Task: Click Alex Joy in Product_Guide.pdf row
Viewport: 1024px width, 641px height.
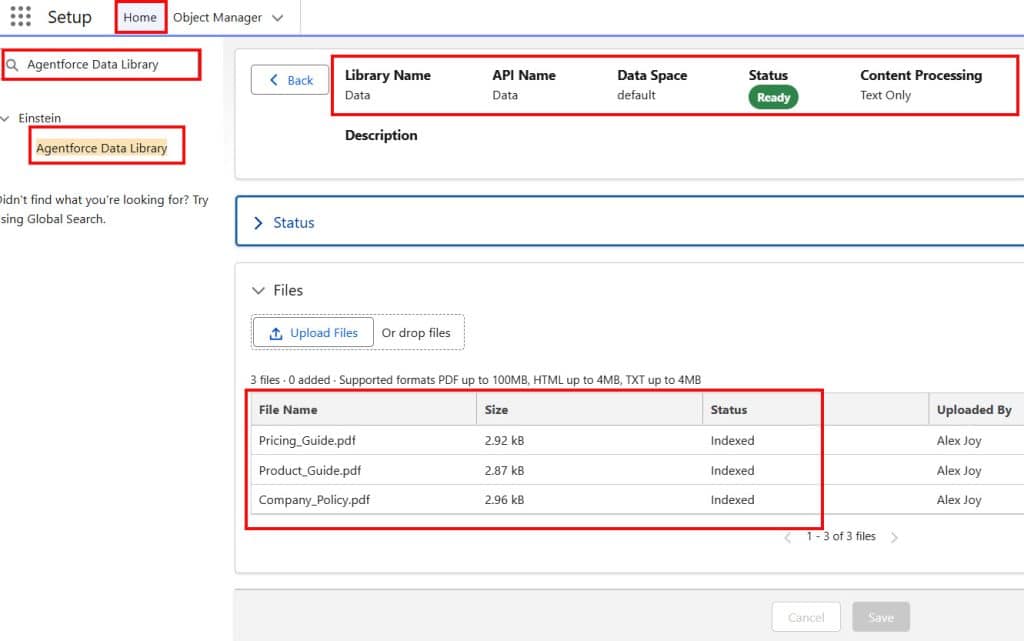Action: tap(959, 471)
